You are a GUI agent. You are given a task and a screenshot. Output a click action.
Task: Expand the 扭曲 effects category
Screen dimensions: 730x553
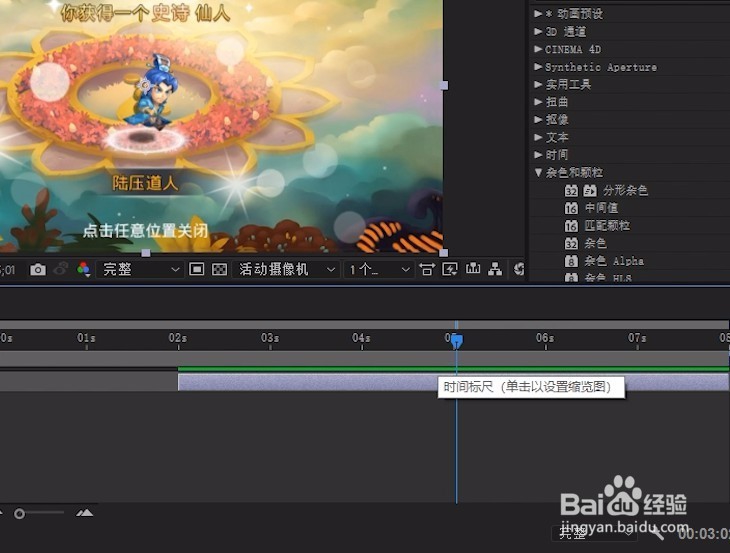tap(538, 102)
